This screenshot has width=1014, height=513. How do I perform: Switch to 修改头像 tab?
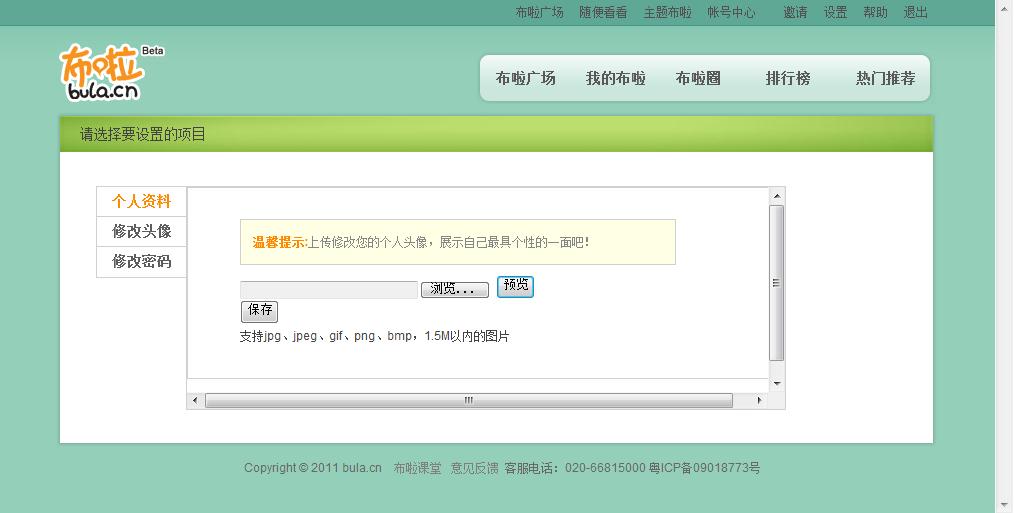tap(142, 231)
